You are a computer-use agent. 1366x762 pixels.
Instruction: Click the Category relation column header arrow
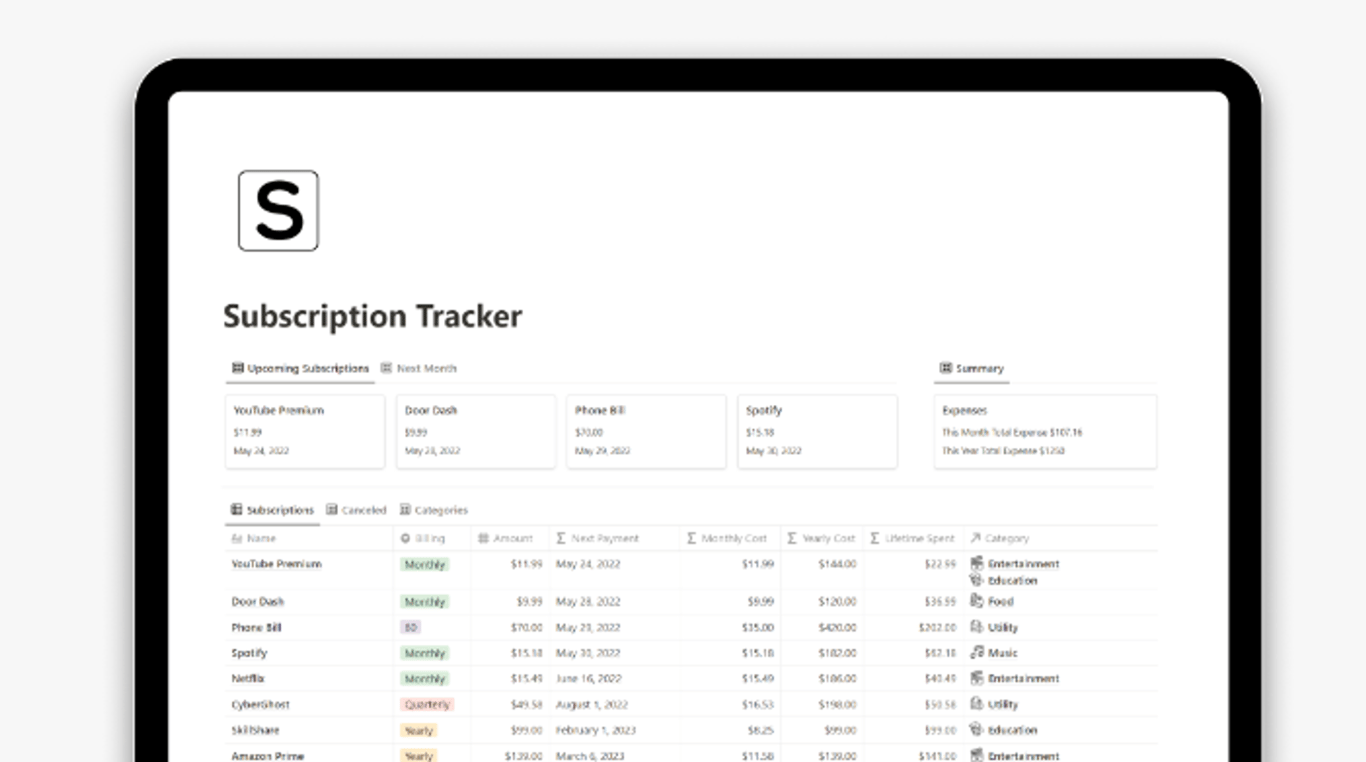975,538
